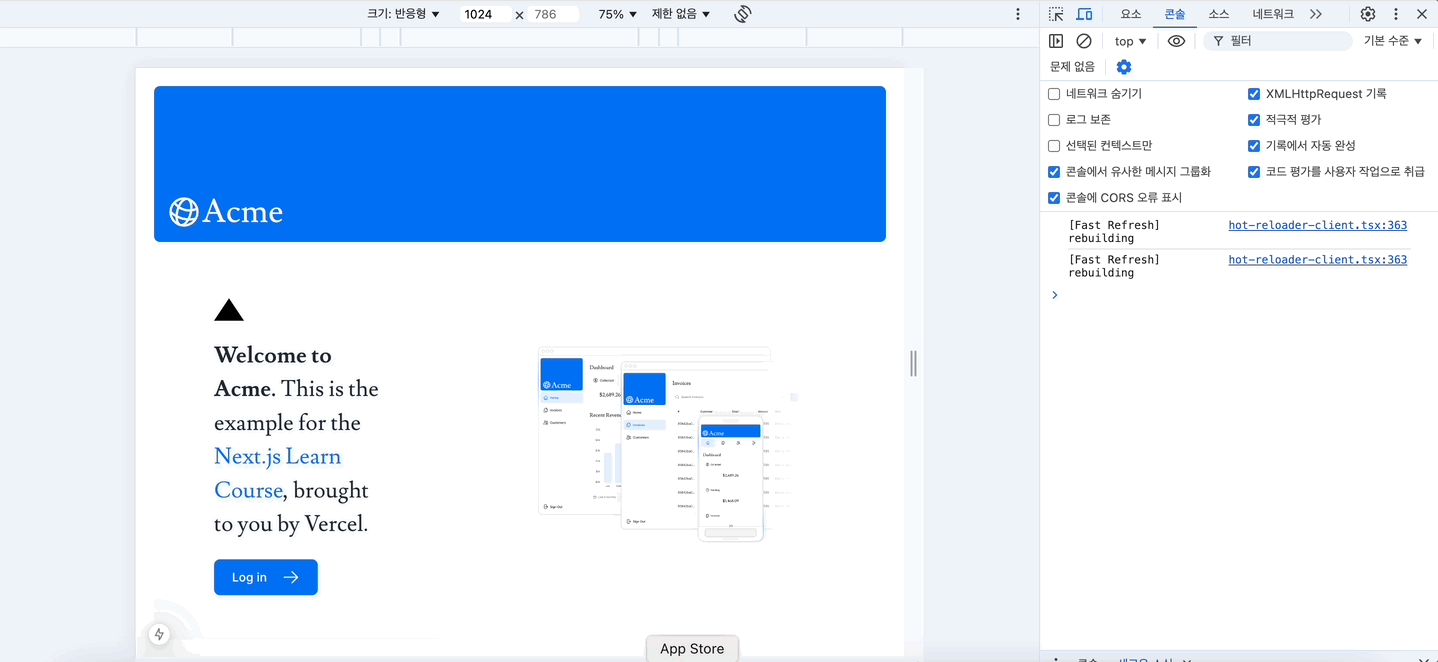Uncheck 기록에서 자동 완성
This screenshot has width=1438, height=662.
[x=1254, y=146]
